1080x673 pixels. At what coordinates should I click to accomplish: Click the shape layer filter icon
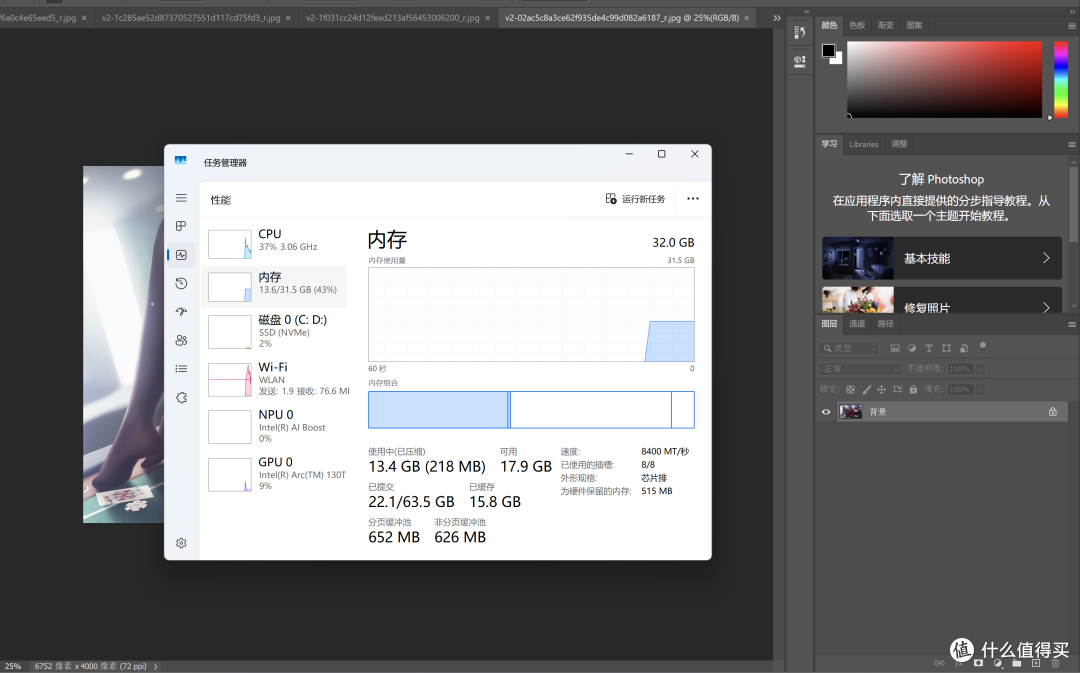946,348
